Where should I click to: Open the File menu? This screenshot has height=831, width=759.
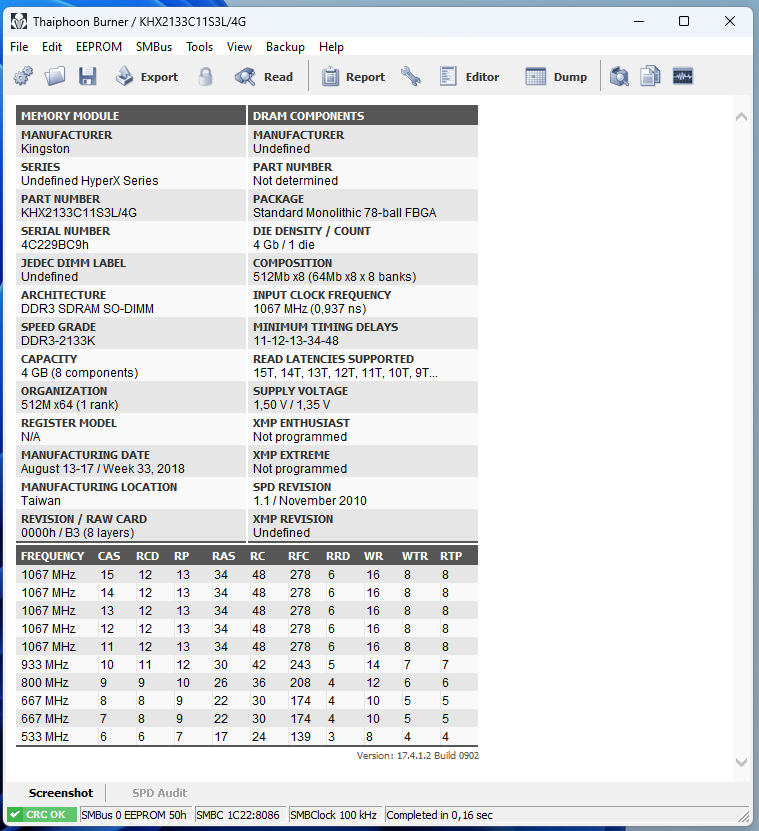pos(19,47)
